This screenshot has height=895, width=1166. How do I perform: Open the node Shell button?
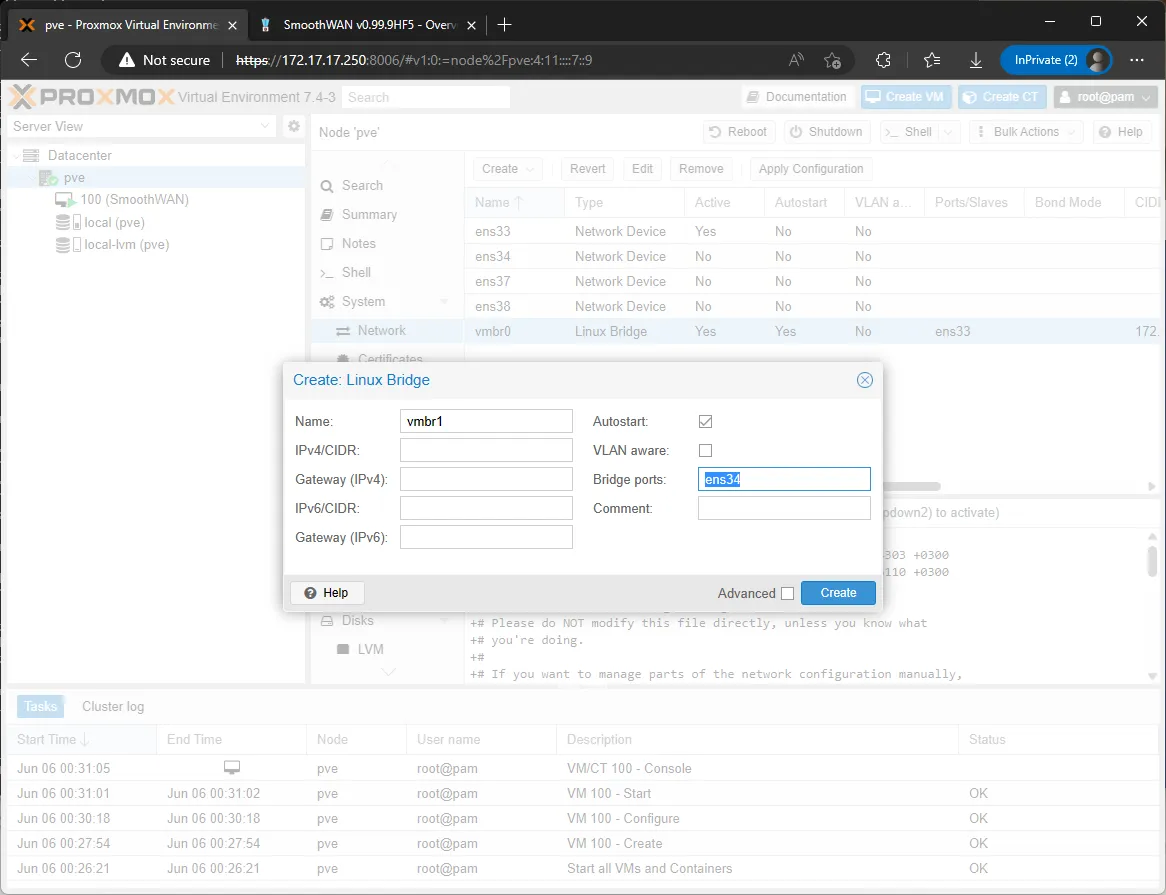pyautogui.click(x=910, y=132)
